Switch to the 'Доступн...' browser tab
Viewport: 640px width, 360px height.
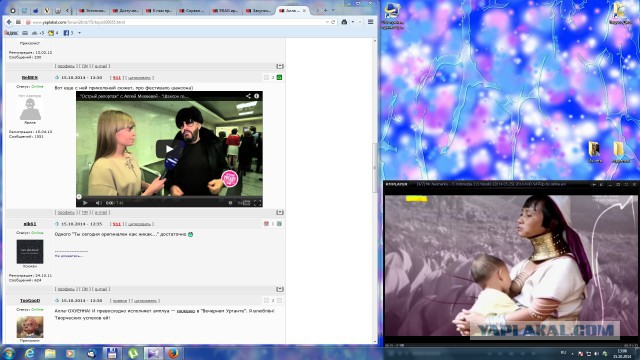coord(126,11)
